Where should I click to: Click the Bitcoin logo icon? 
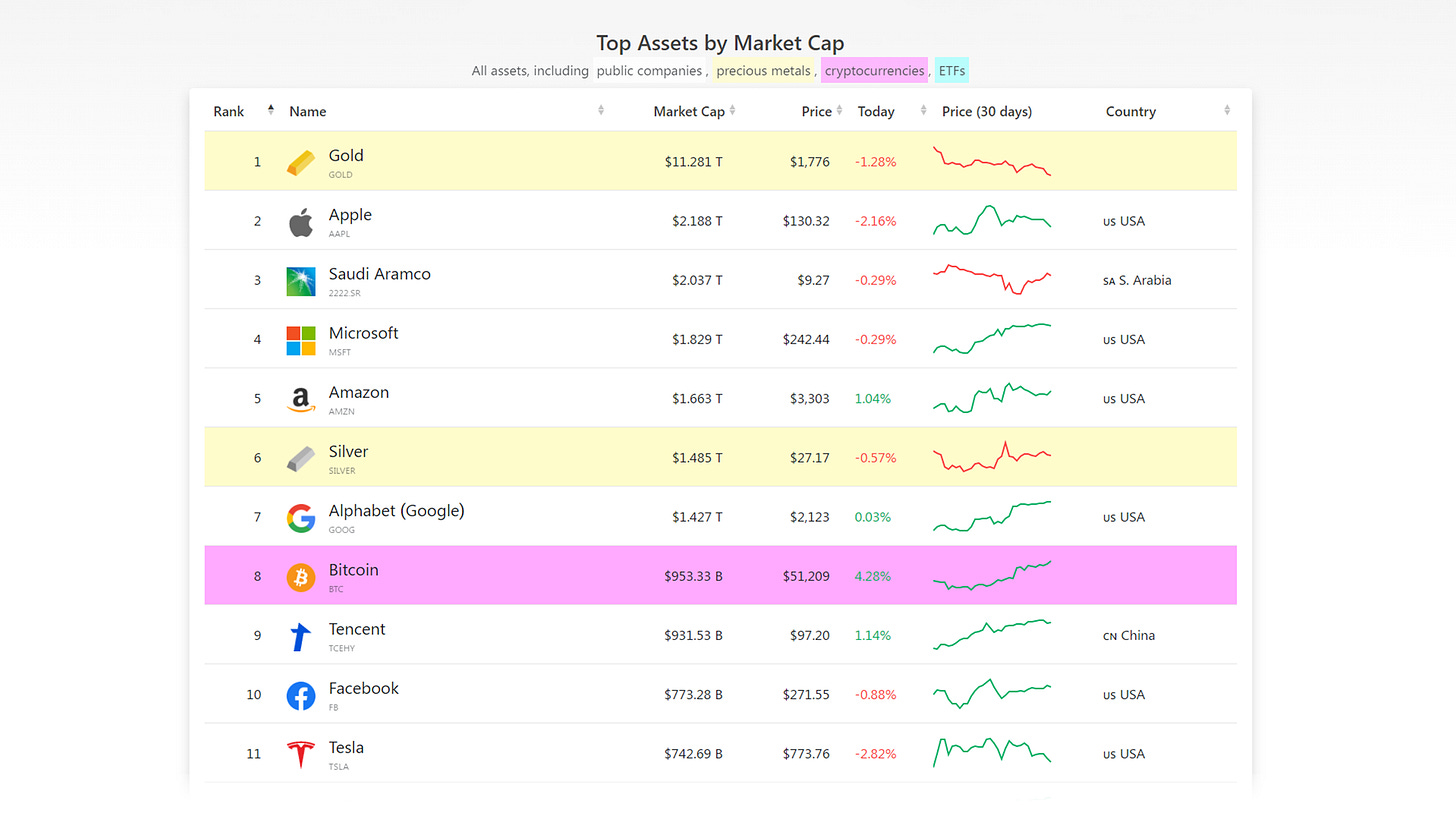[x=300, y=577]
